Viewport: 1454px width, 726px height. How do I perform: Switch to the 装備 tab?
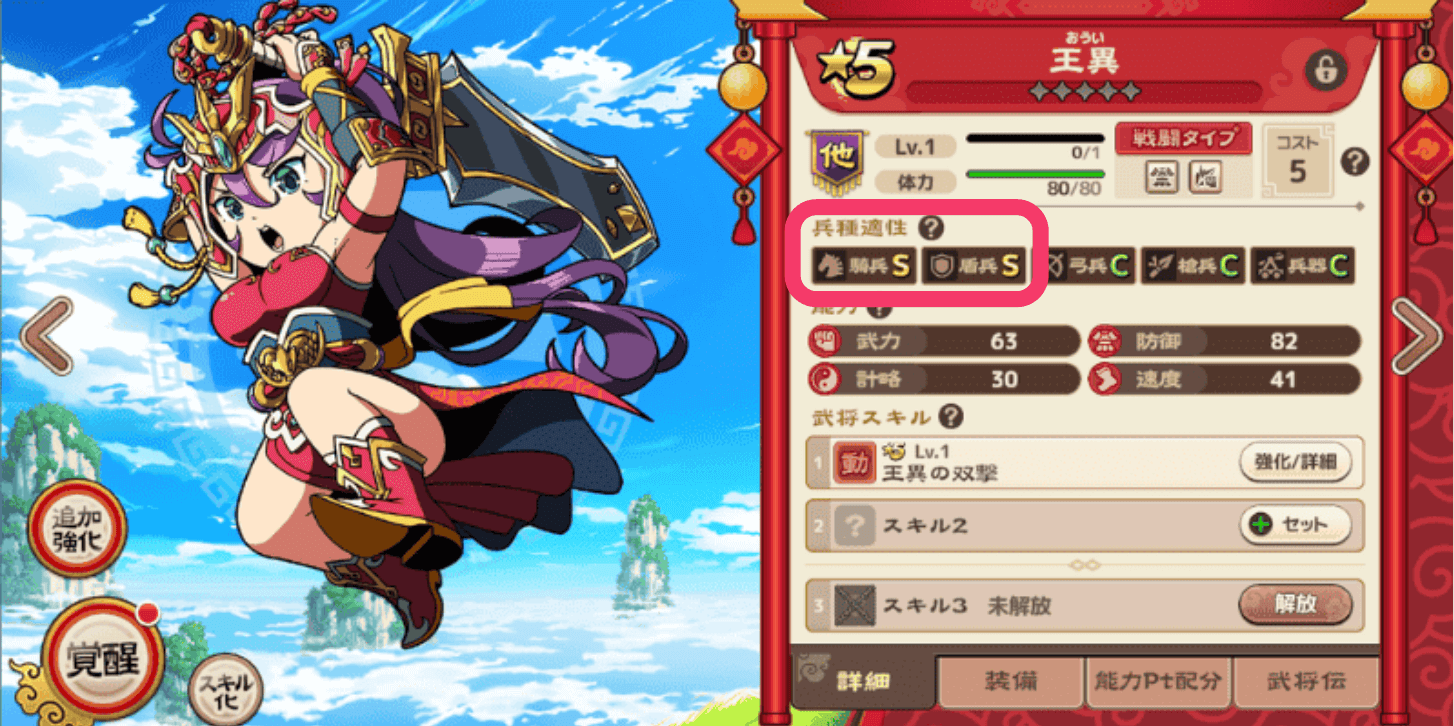click(x=1010, y=682)
